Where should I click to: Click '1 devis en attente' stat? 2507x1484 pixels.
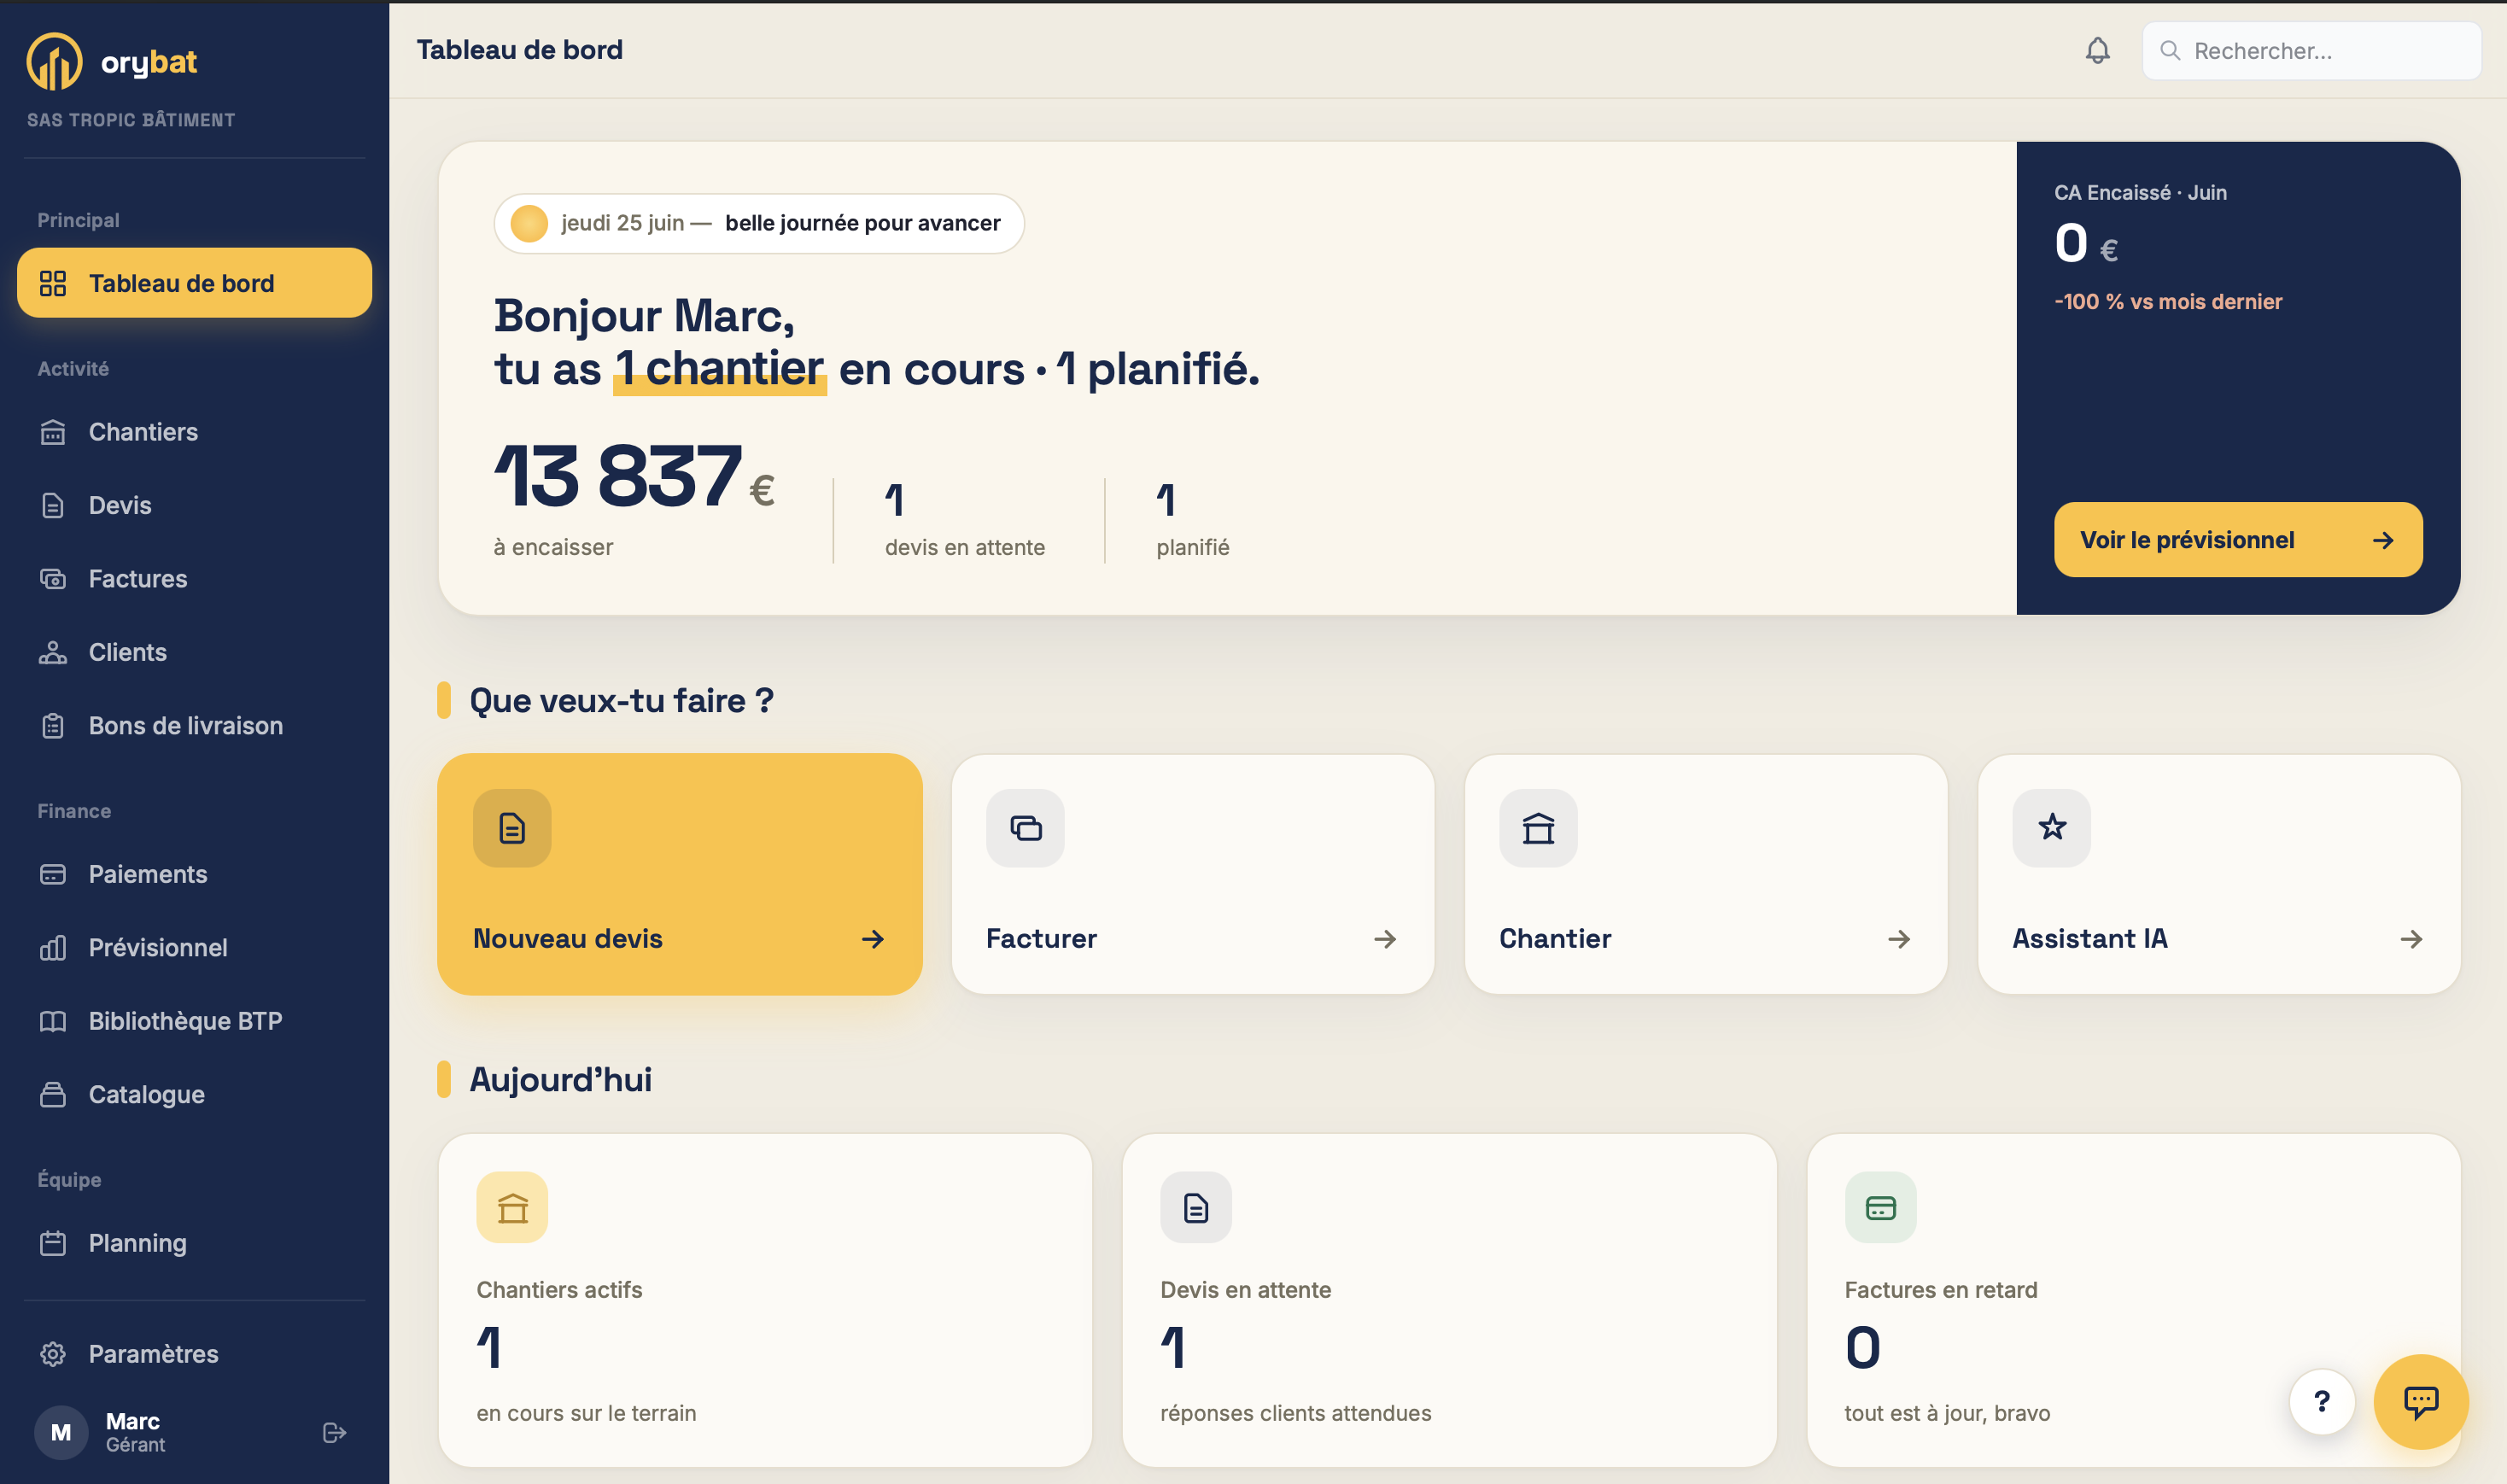pyautogui.click(x=964, y=520)
